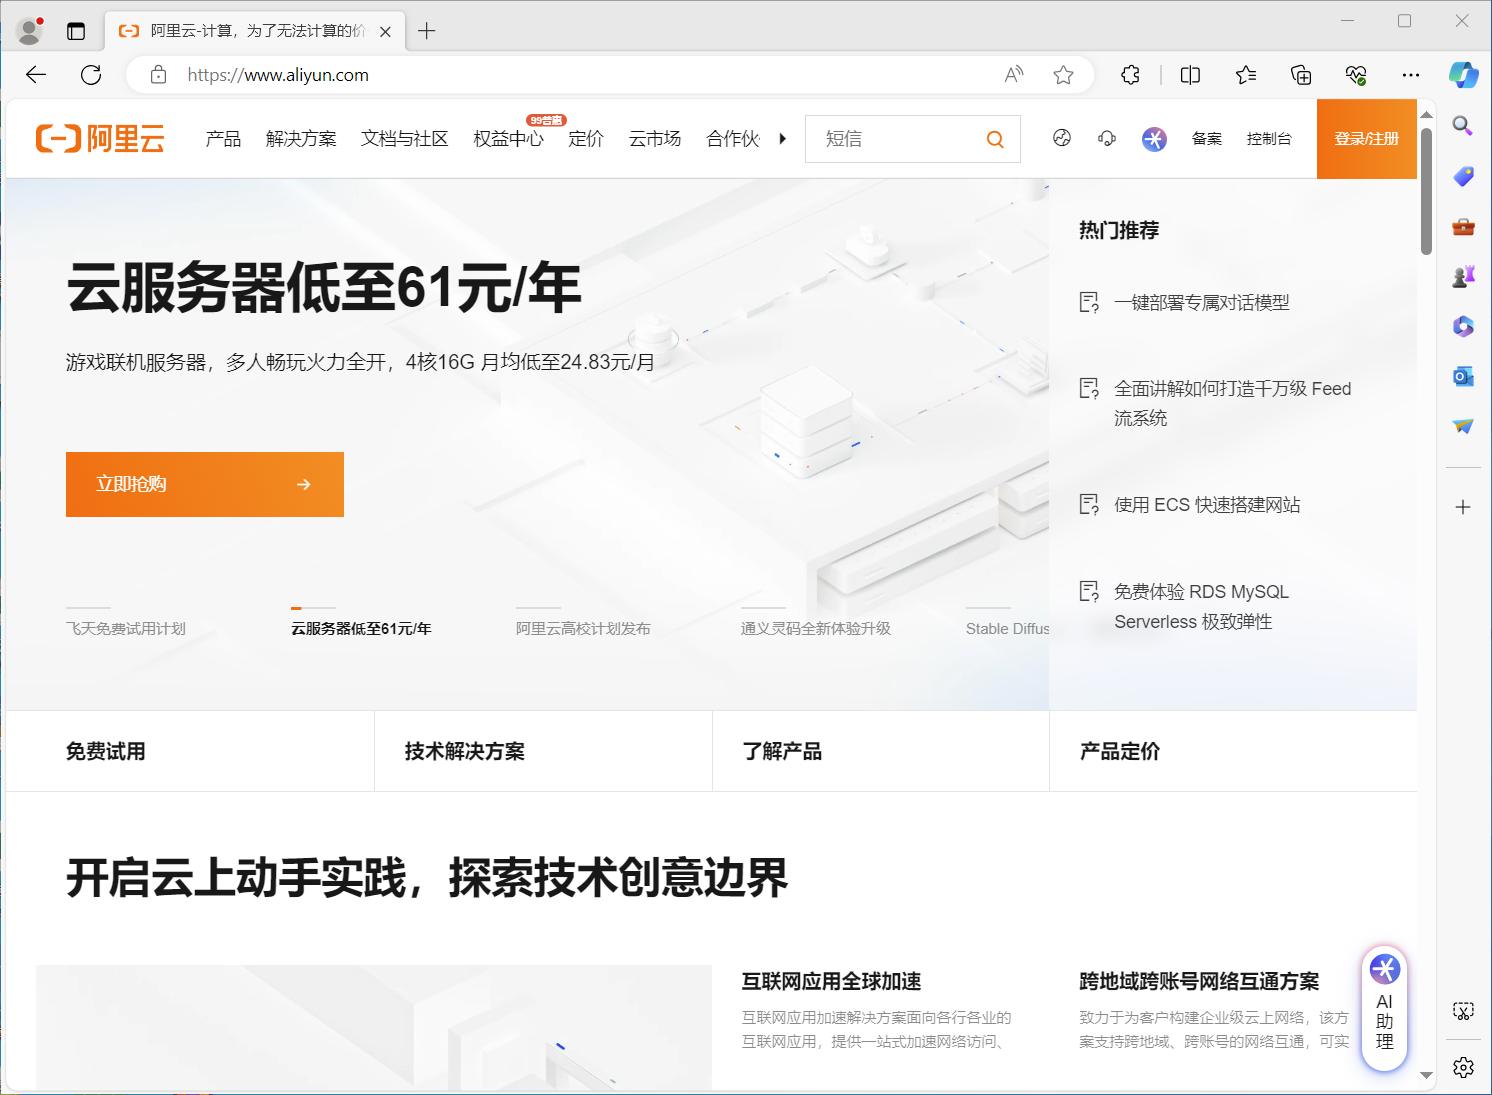Open sidebar Tools briefcase icon
The image size is (1492, 1095).
tap(1463, 226)
